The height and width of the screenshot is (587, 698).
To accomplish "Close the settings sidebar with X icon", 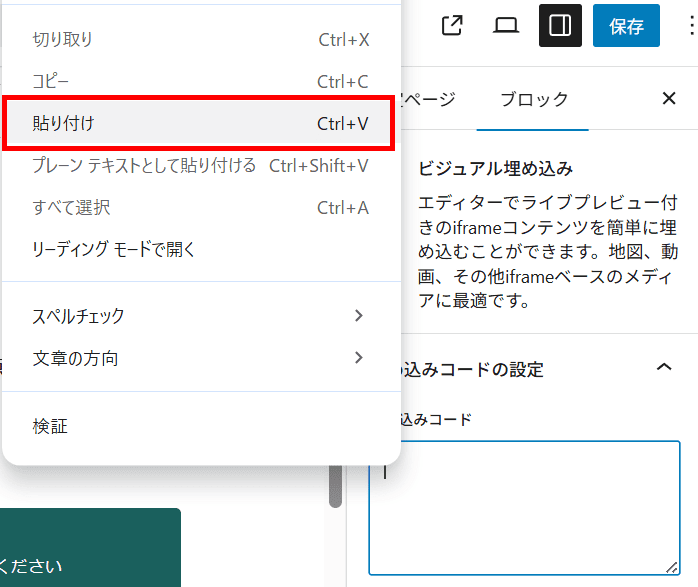I will click(x=669, y=98).
